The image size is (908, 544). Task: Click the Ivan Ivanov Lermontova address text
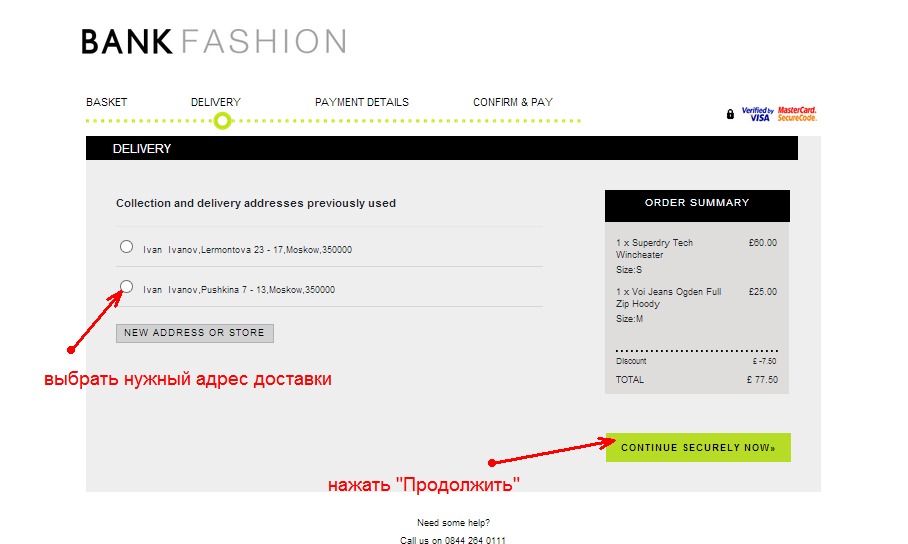pyautogui.click(x=247, y=250)
